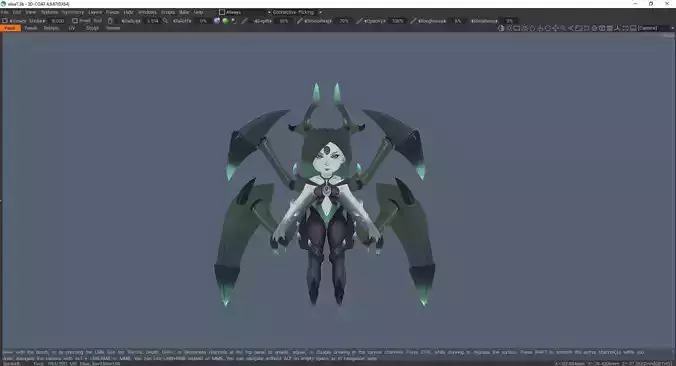Toggle the glossiness channel icon
Screen dimensions: 676x366
coord(233,21)
